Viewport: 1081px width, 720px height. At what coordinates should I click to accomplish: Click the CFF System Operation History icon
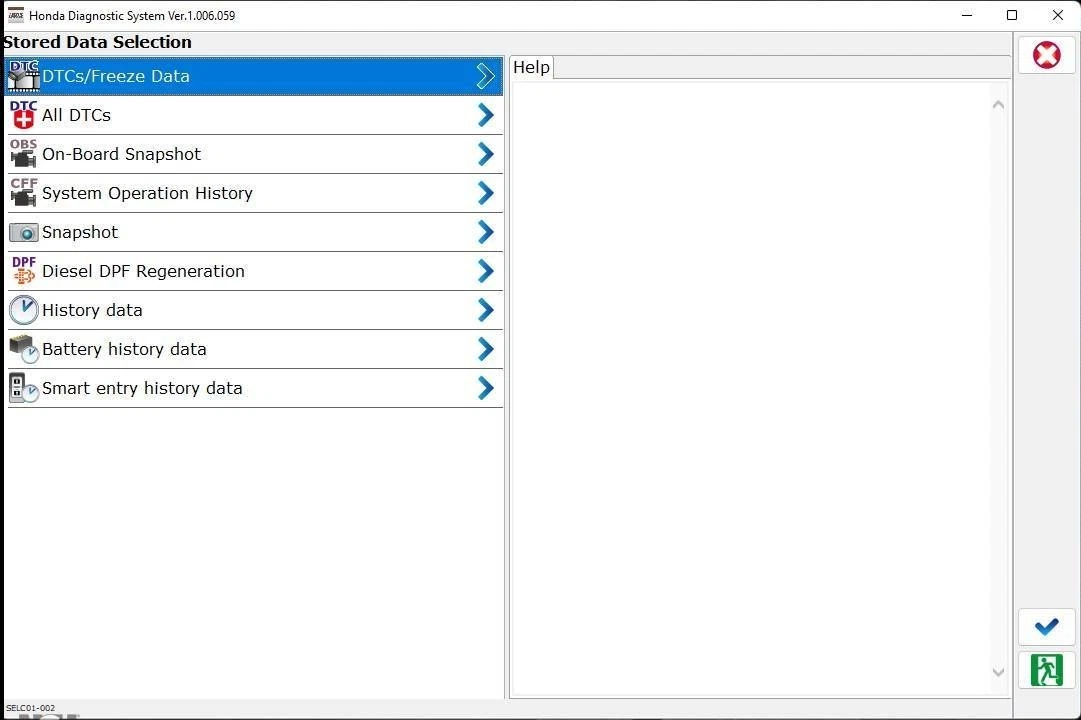coord(23,193)
